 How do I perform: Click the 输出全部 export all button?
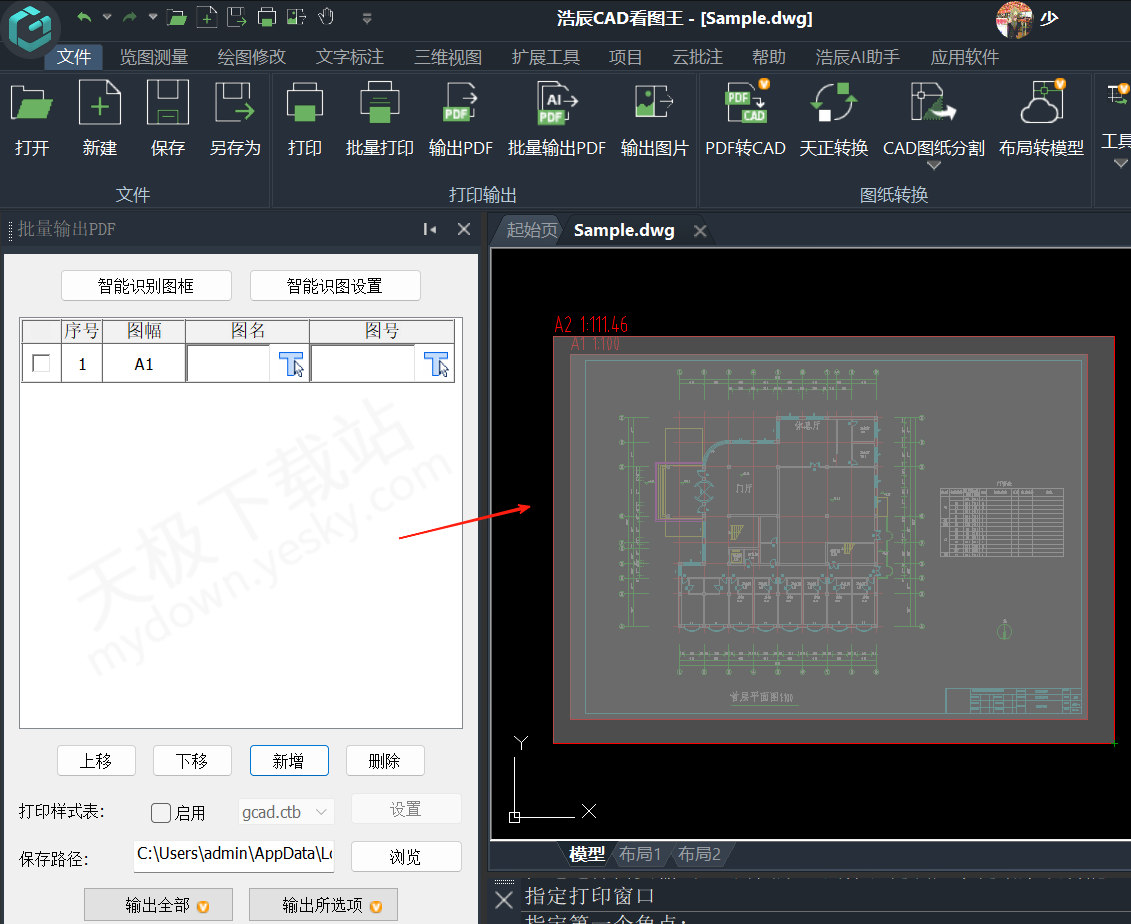[x=159, y=905]
